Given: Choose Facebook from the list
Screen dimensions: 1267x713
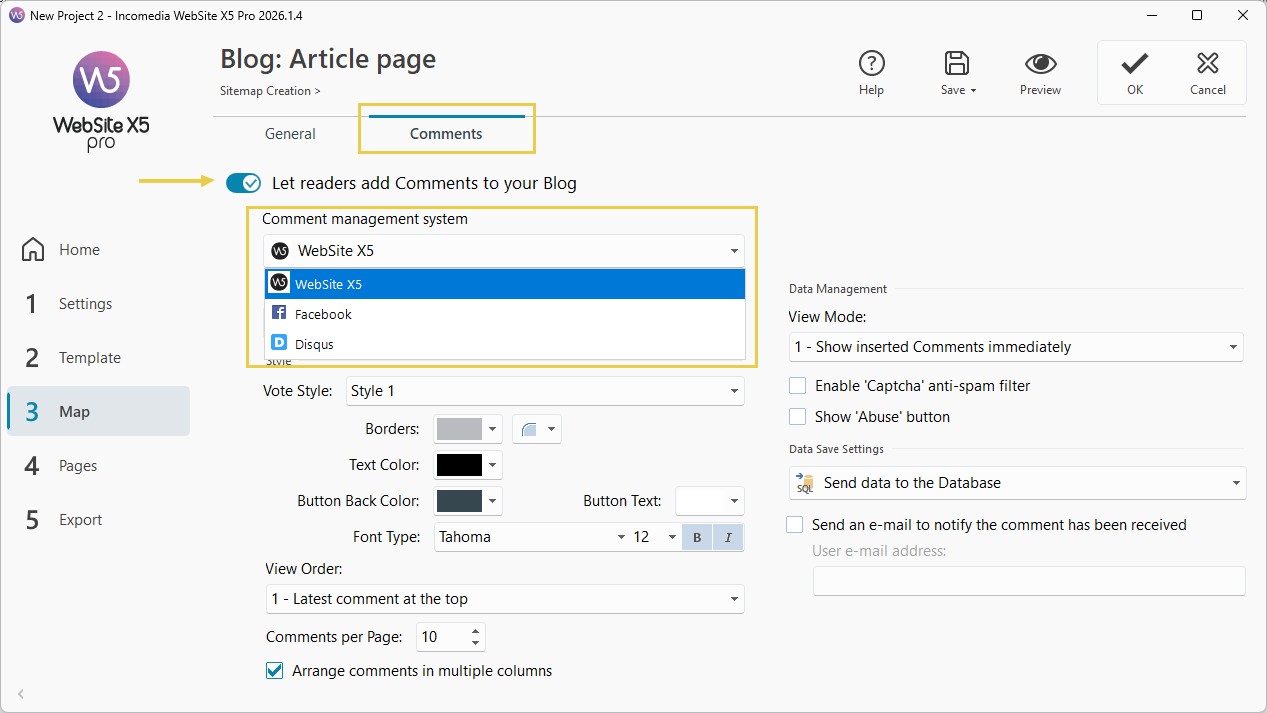Looking at the screenshot, I should point(506,314).
